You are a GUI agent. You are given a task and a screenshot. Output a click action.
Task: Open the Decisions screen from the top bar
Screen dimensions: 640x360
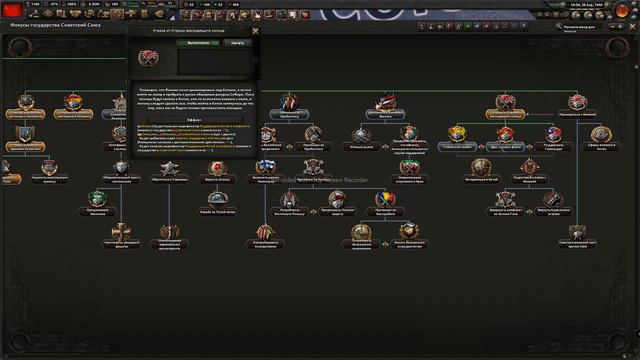pyautogui.click(x=34, y=14)
